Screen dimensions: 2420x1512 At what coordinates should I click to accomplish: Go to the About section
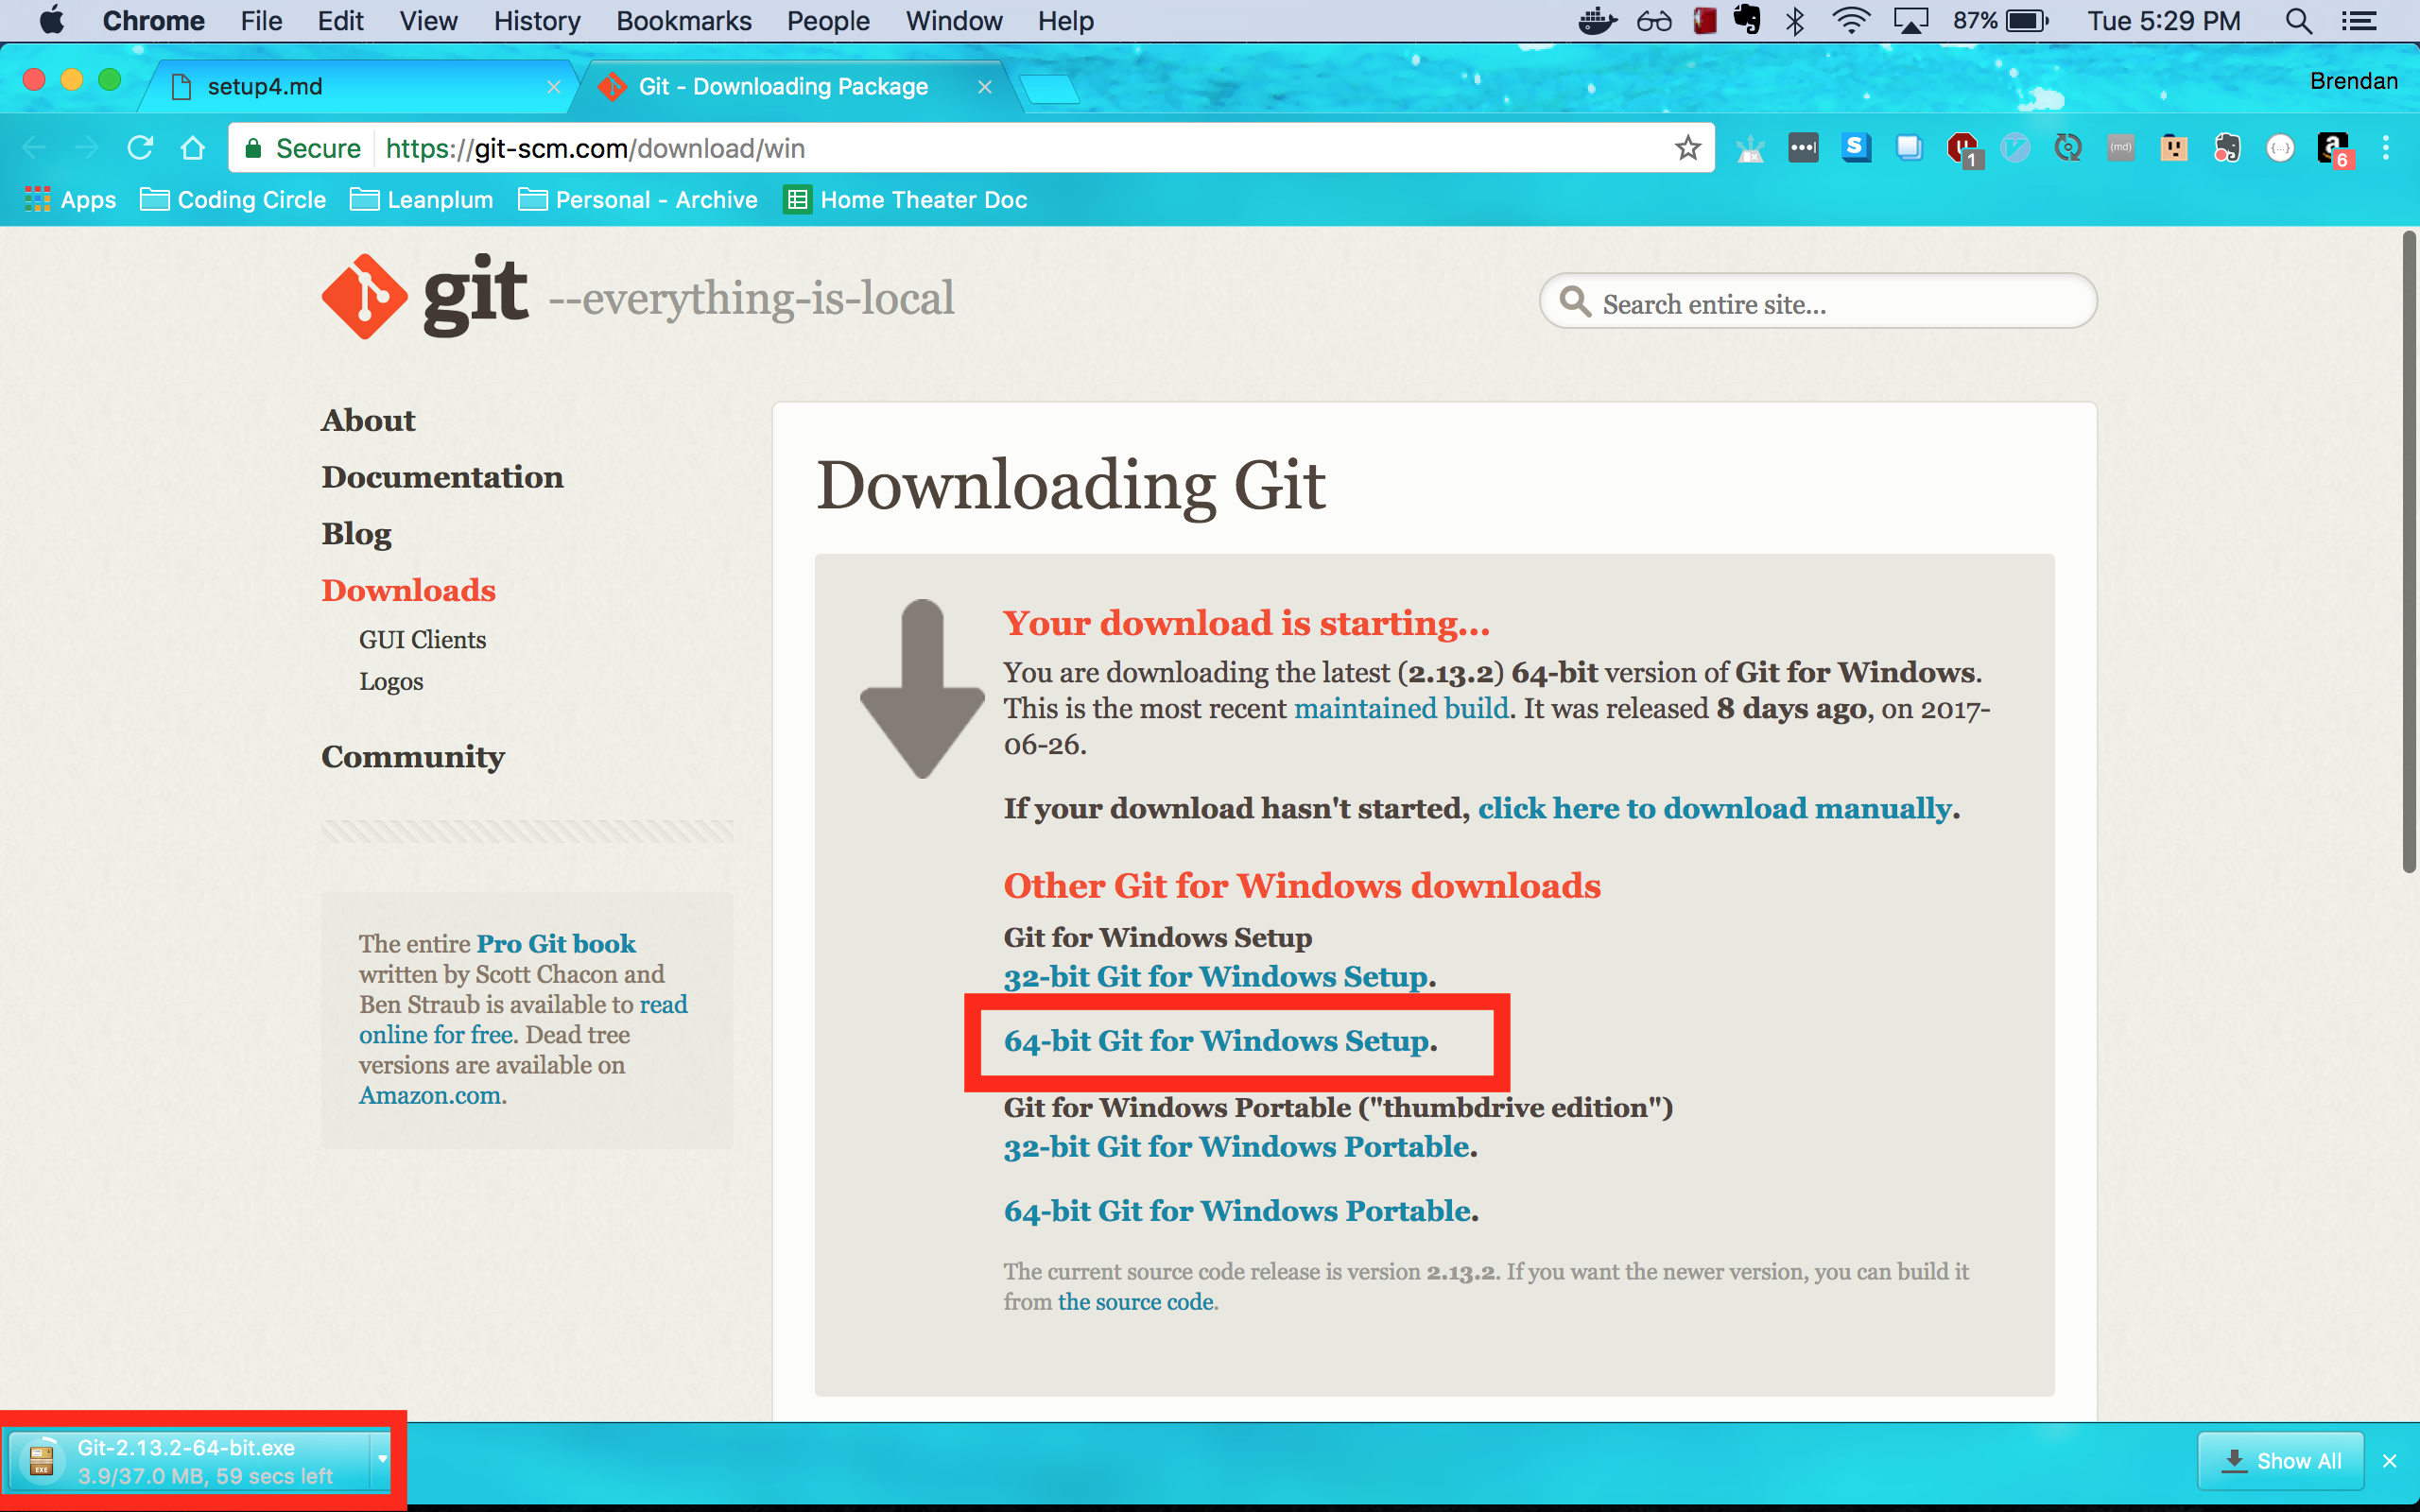point(368,420)
